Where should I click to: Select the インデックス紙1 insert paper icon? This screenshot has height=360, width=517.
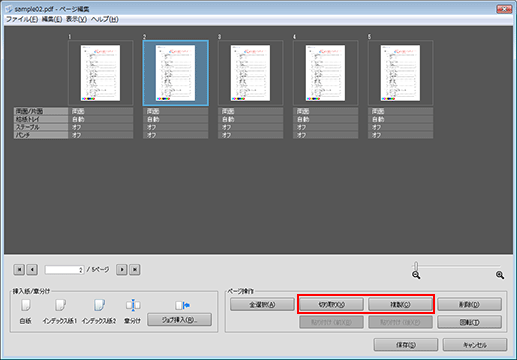(60, 305)
